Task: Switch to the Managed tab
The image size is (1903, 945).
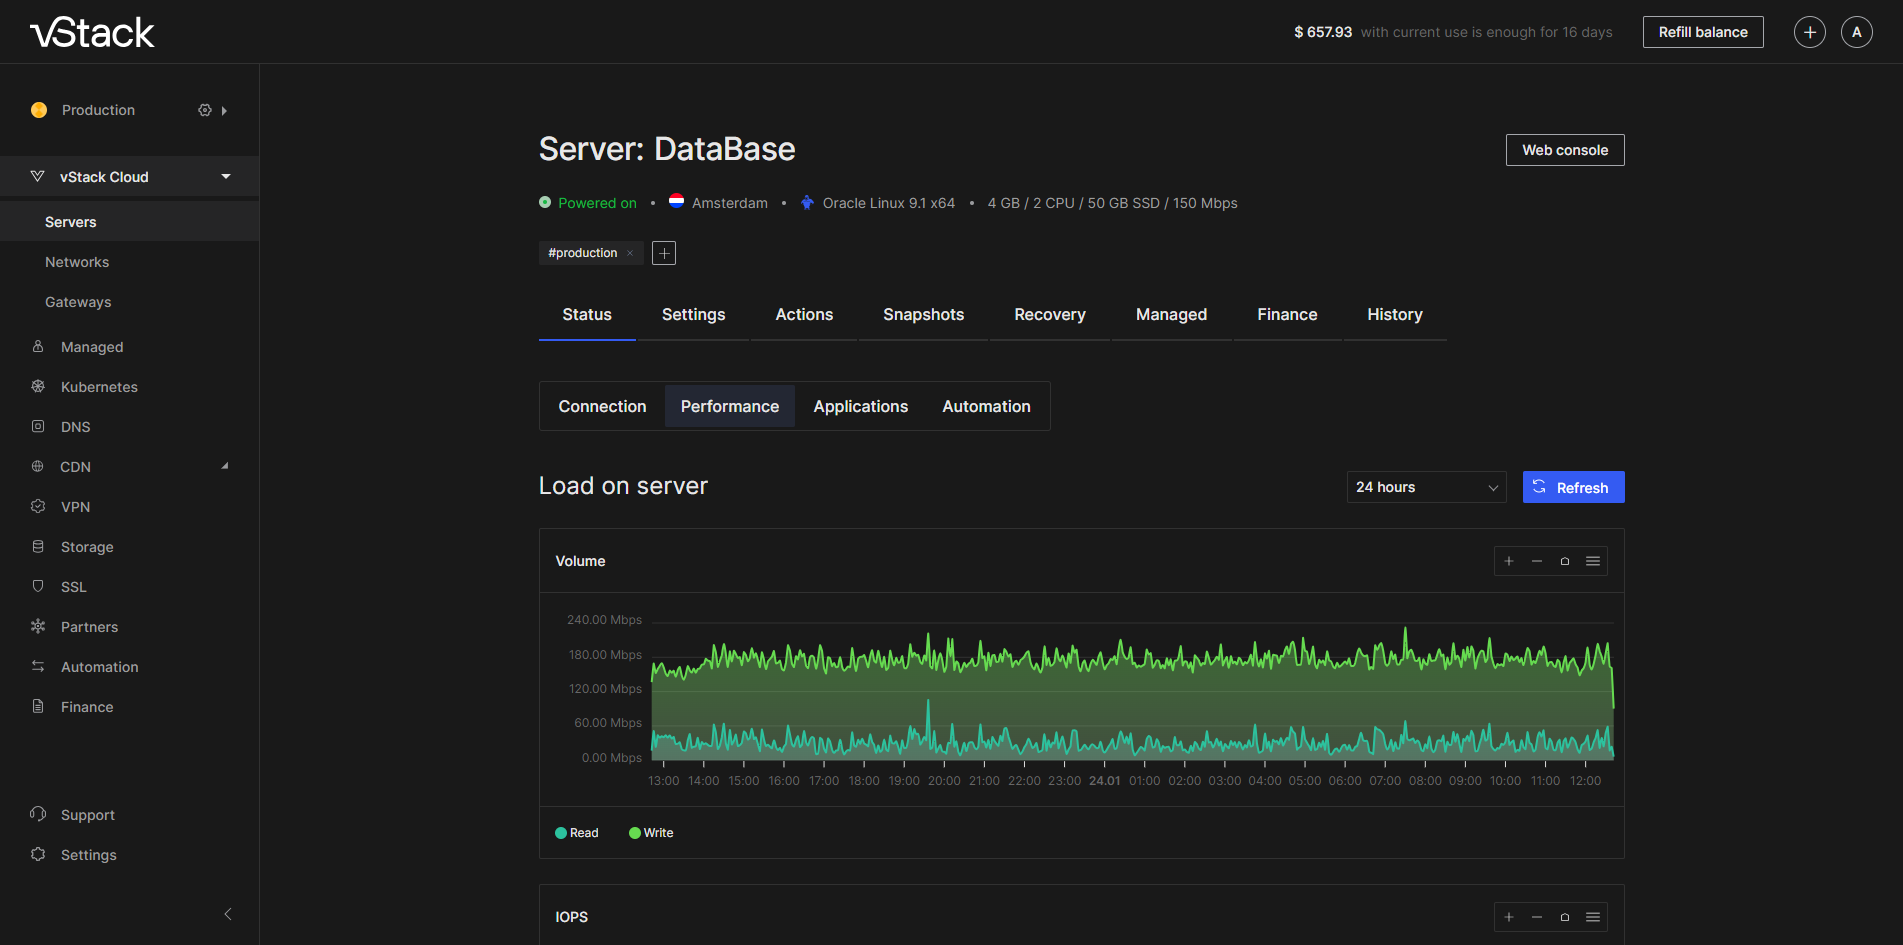Action: click(x=1171, y=314)
